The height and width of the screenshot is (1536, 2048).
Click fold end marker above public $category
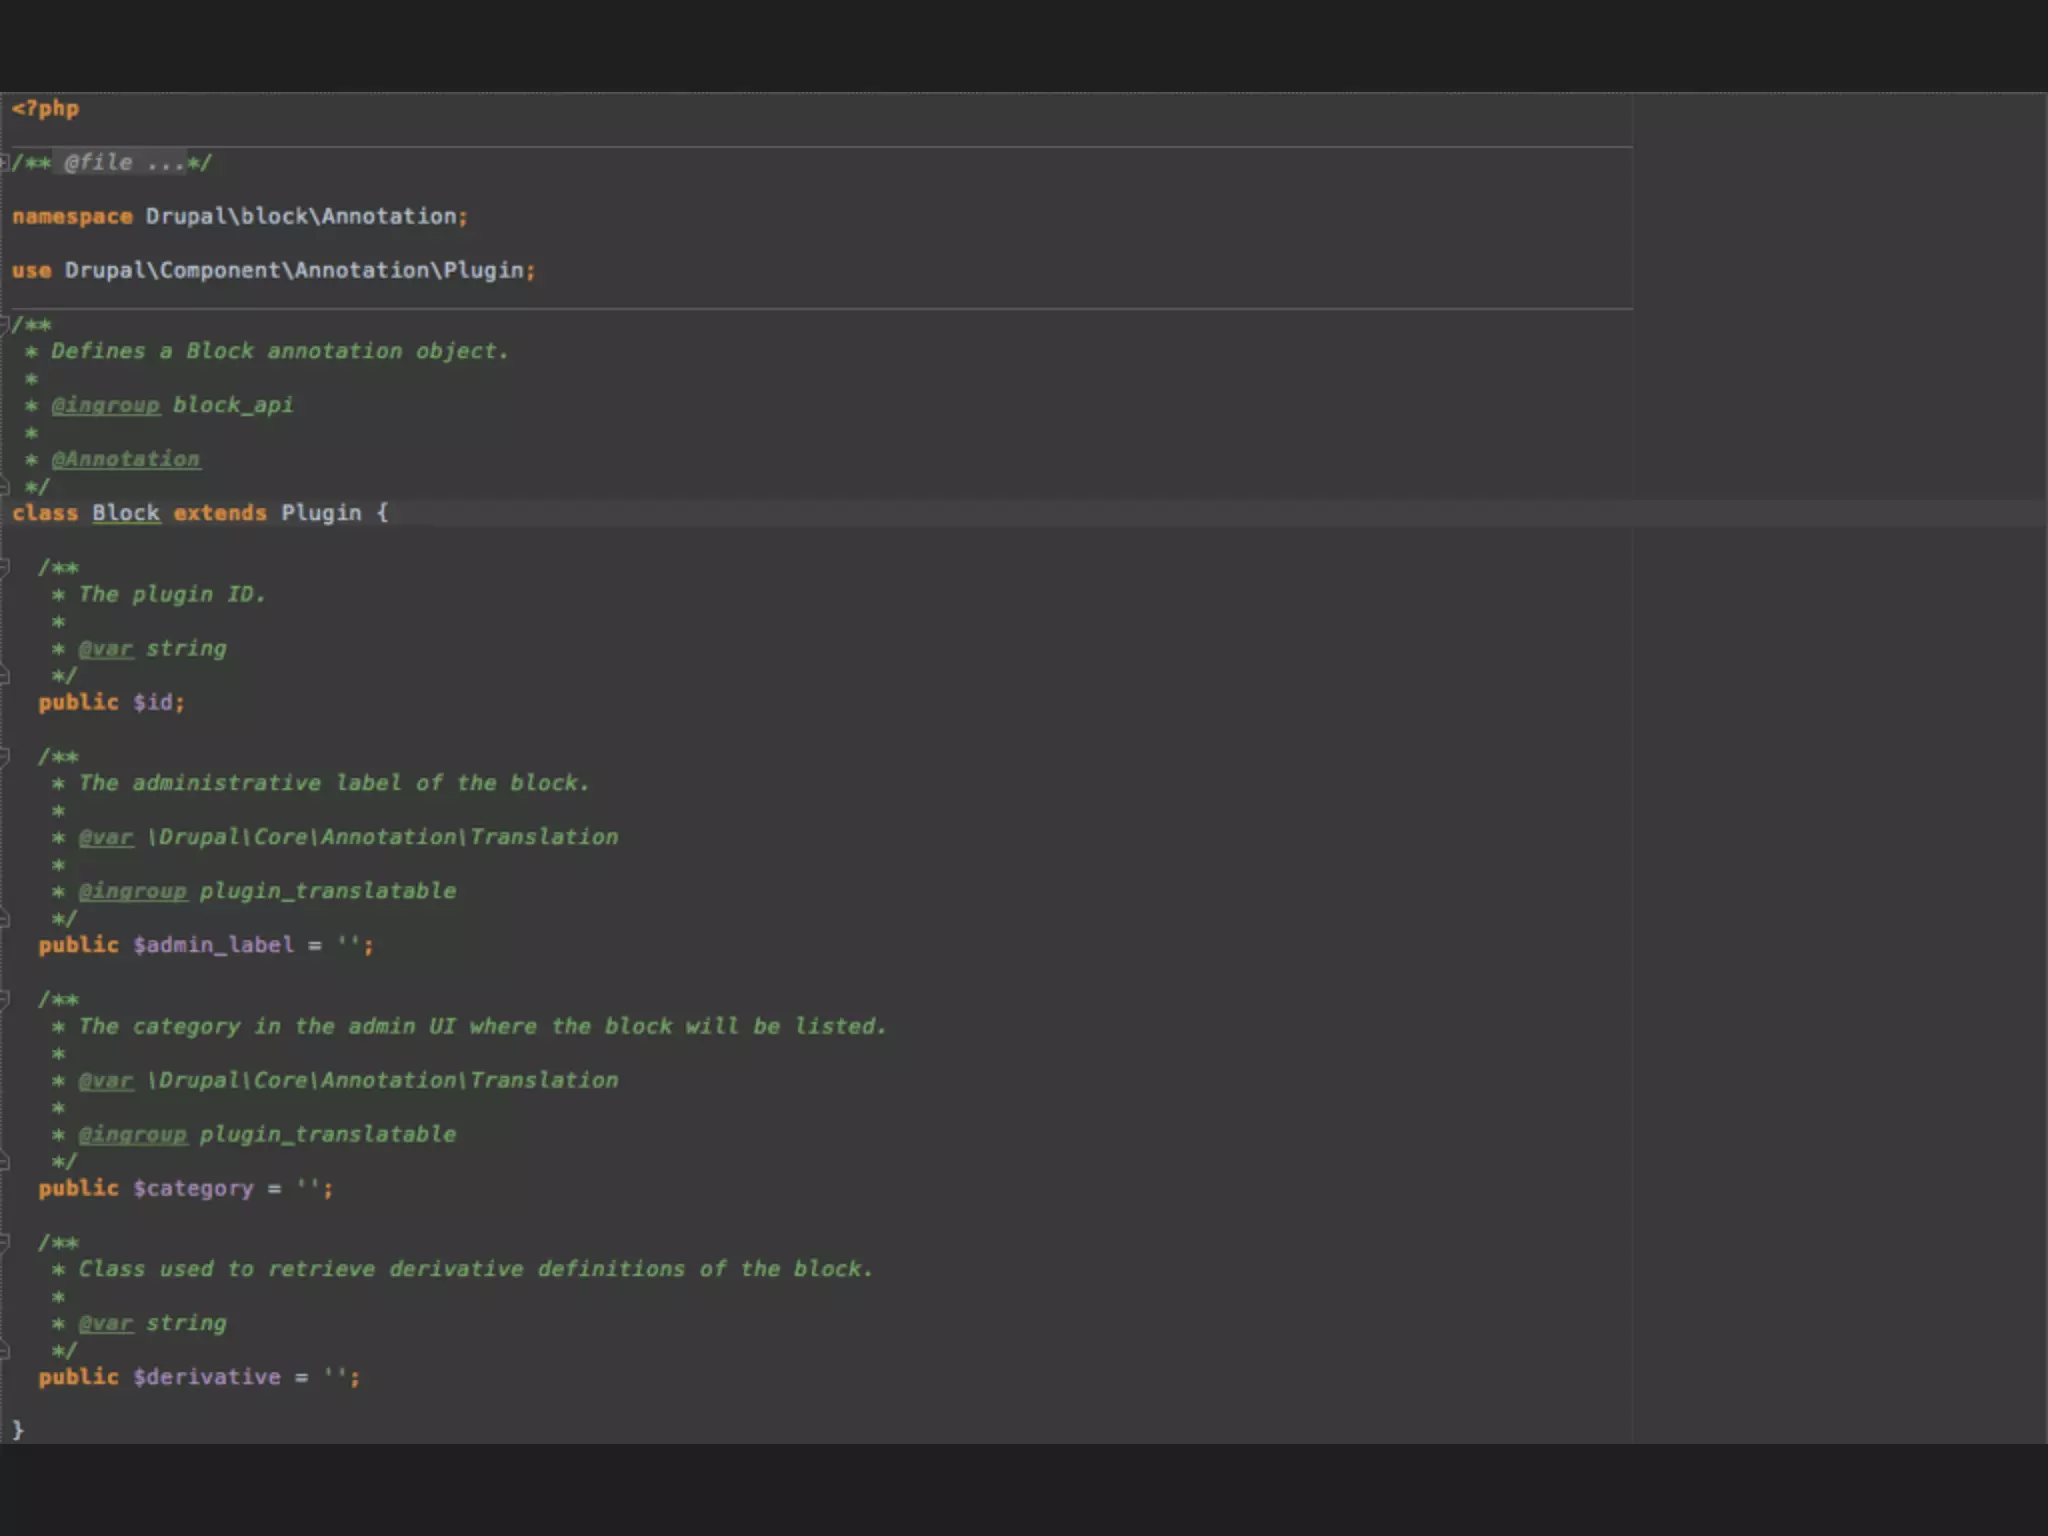(5, 1162)
